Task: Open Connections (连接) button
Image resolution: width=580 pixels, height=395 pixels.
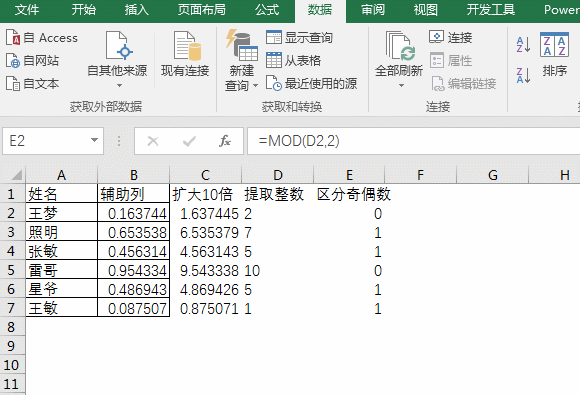Action: 451,37
